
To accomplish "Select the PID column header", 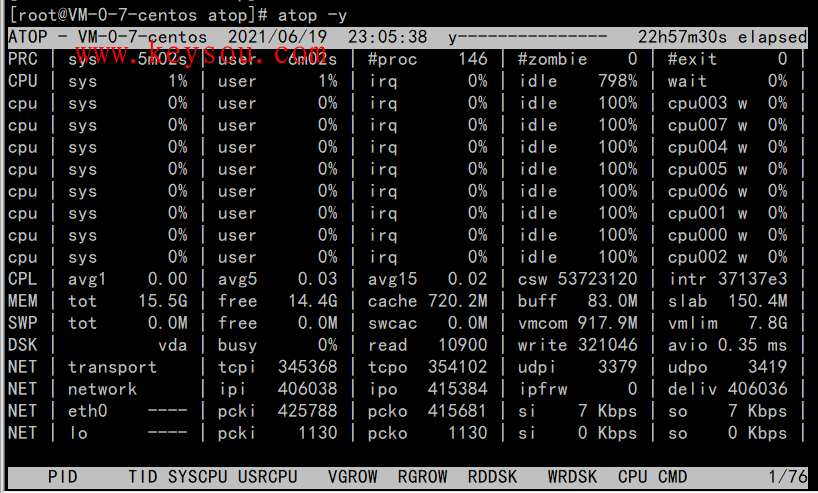I will [x=62, y=478].
